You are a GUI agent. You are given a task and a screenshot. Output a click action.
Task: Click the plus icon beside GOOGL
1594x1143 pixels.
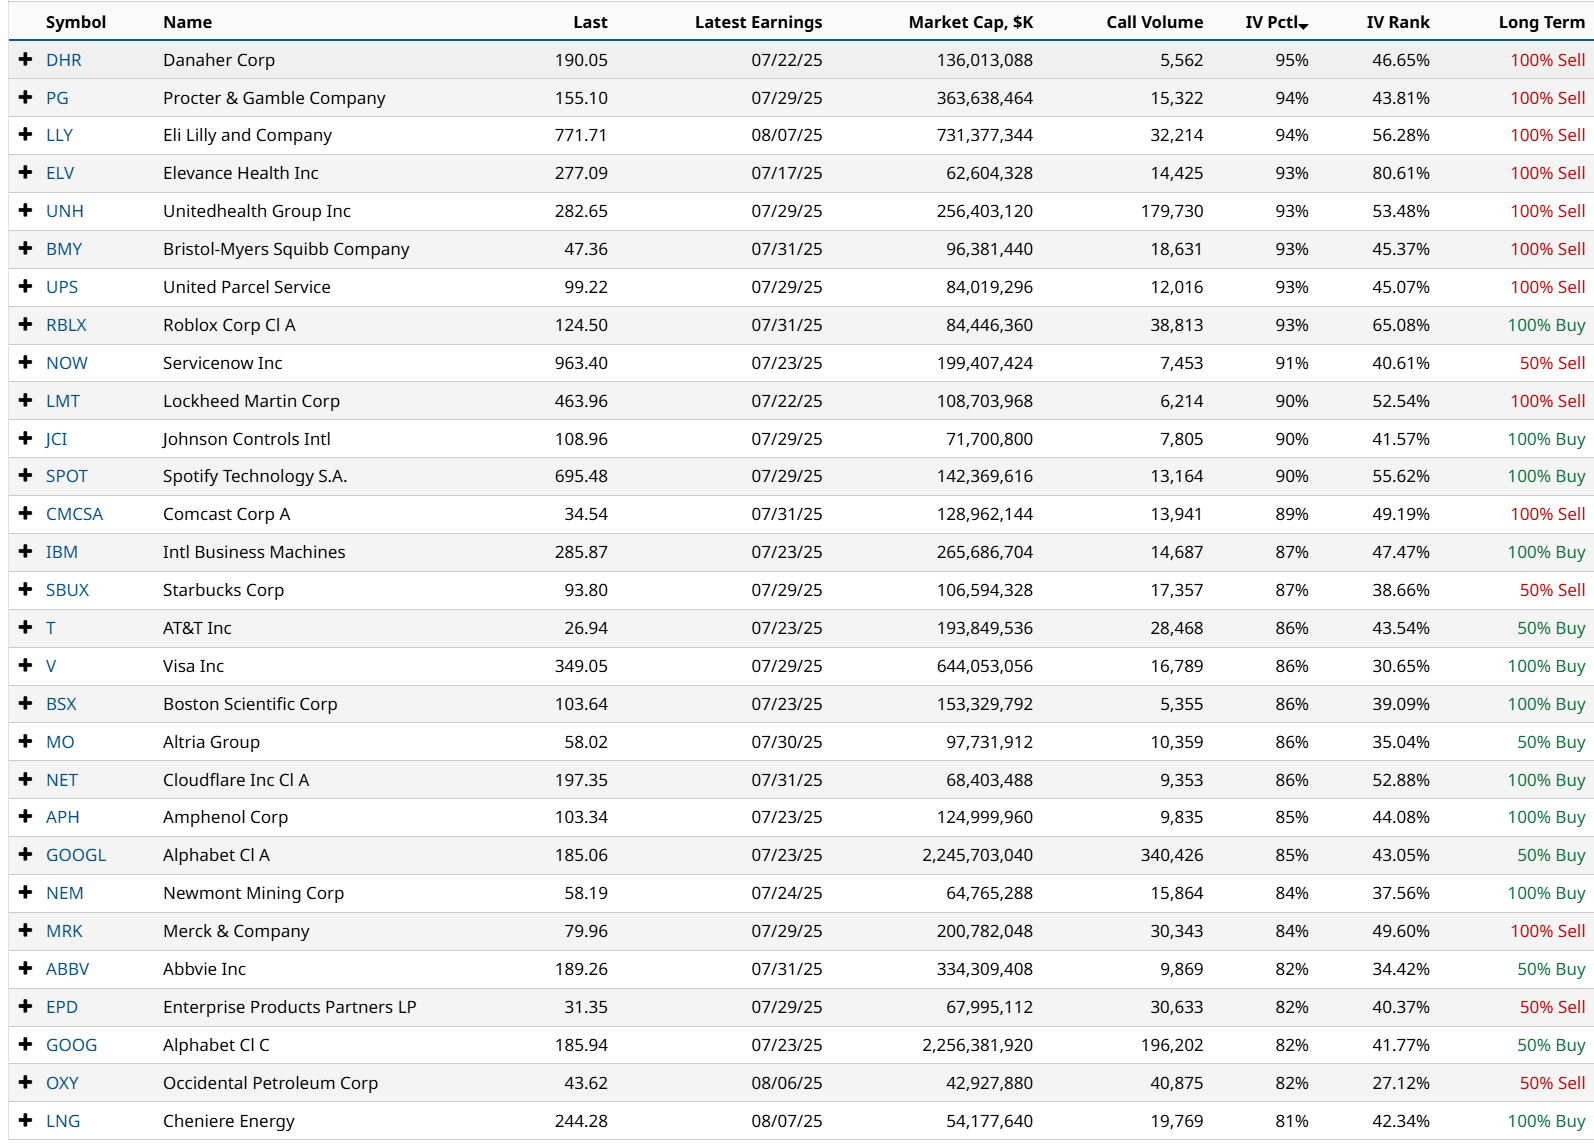(x=26, y=855)
